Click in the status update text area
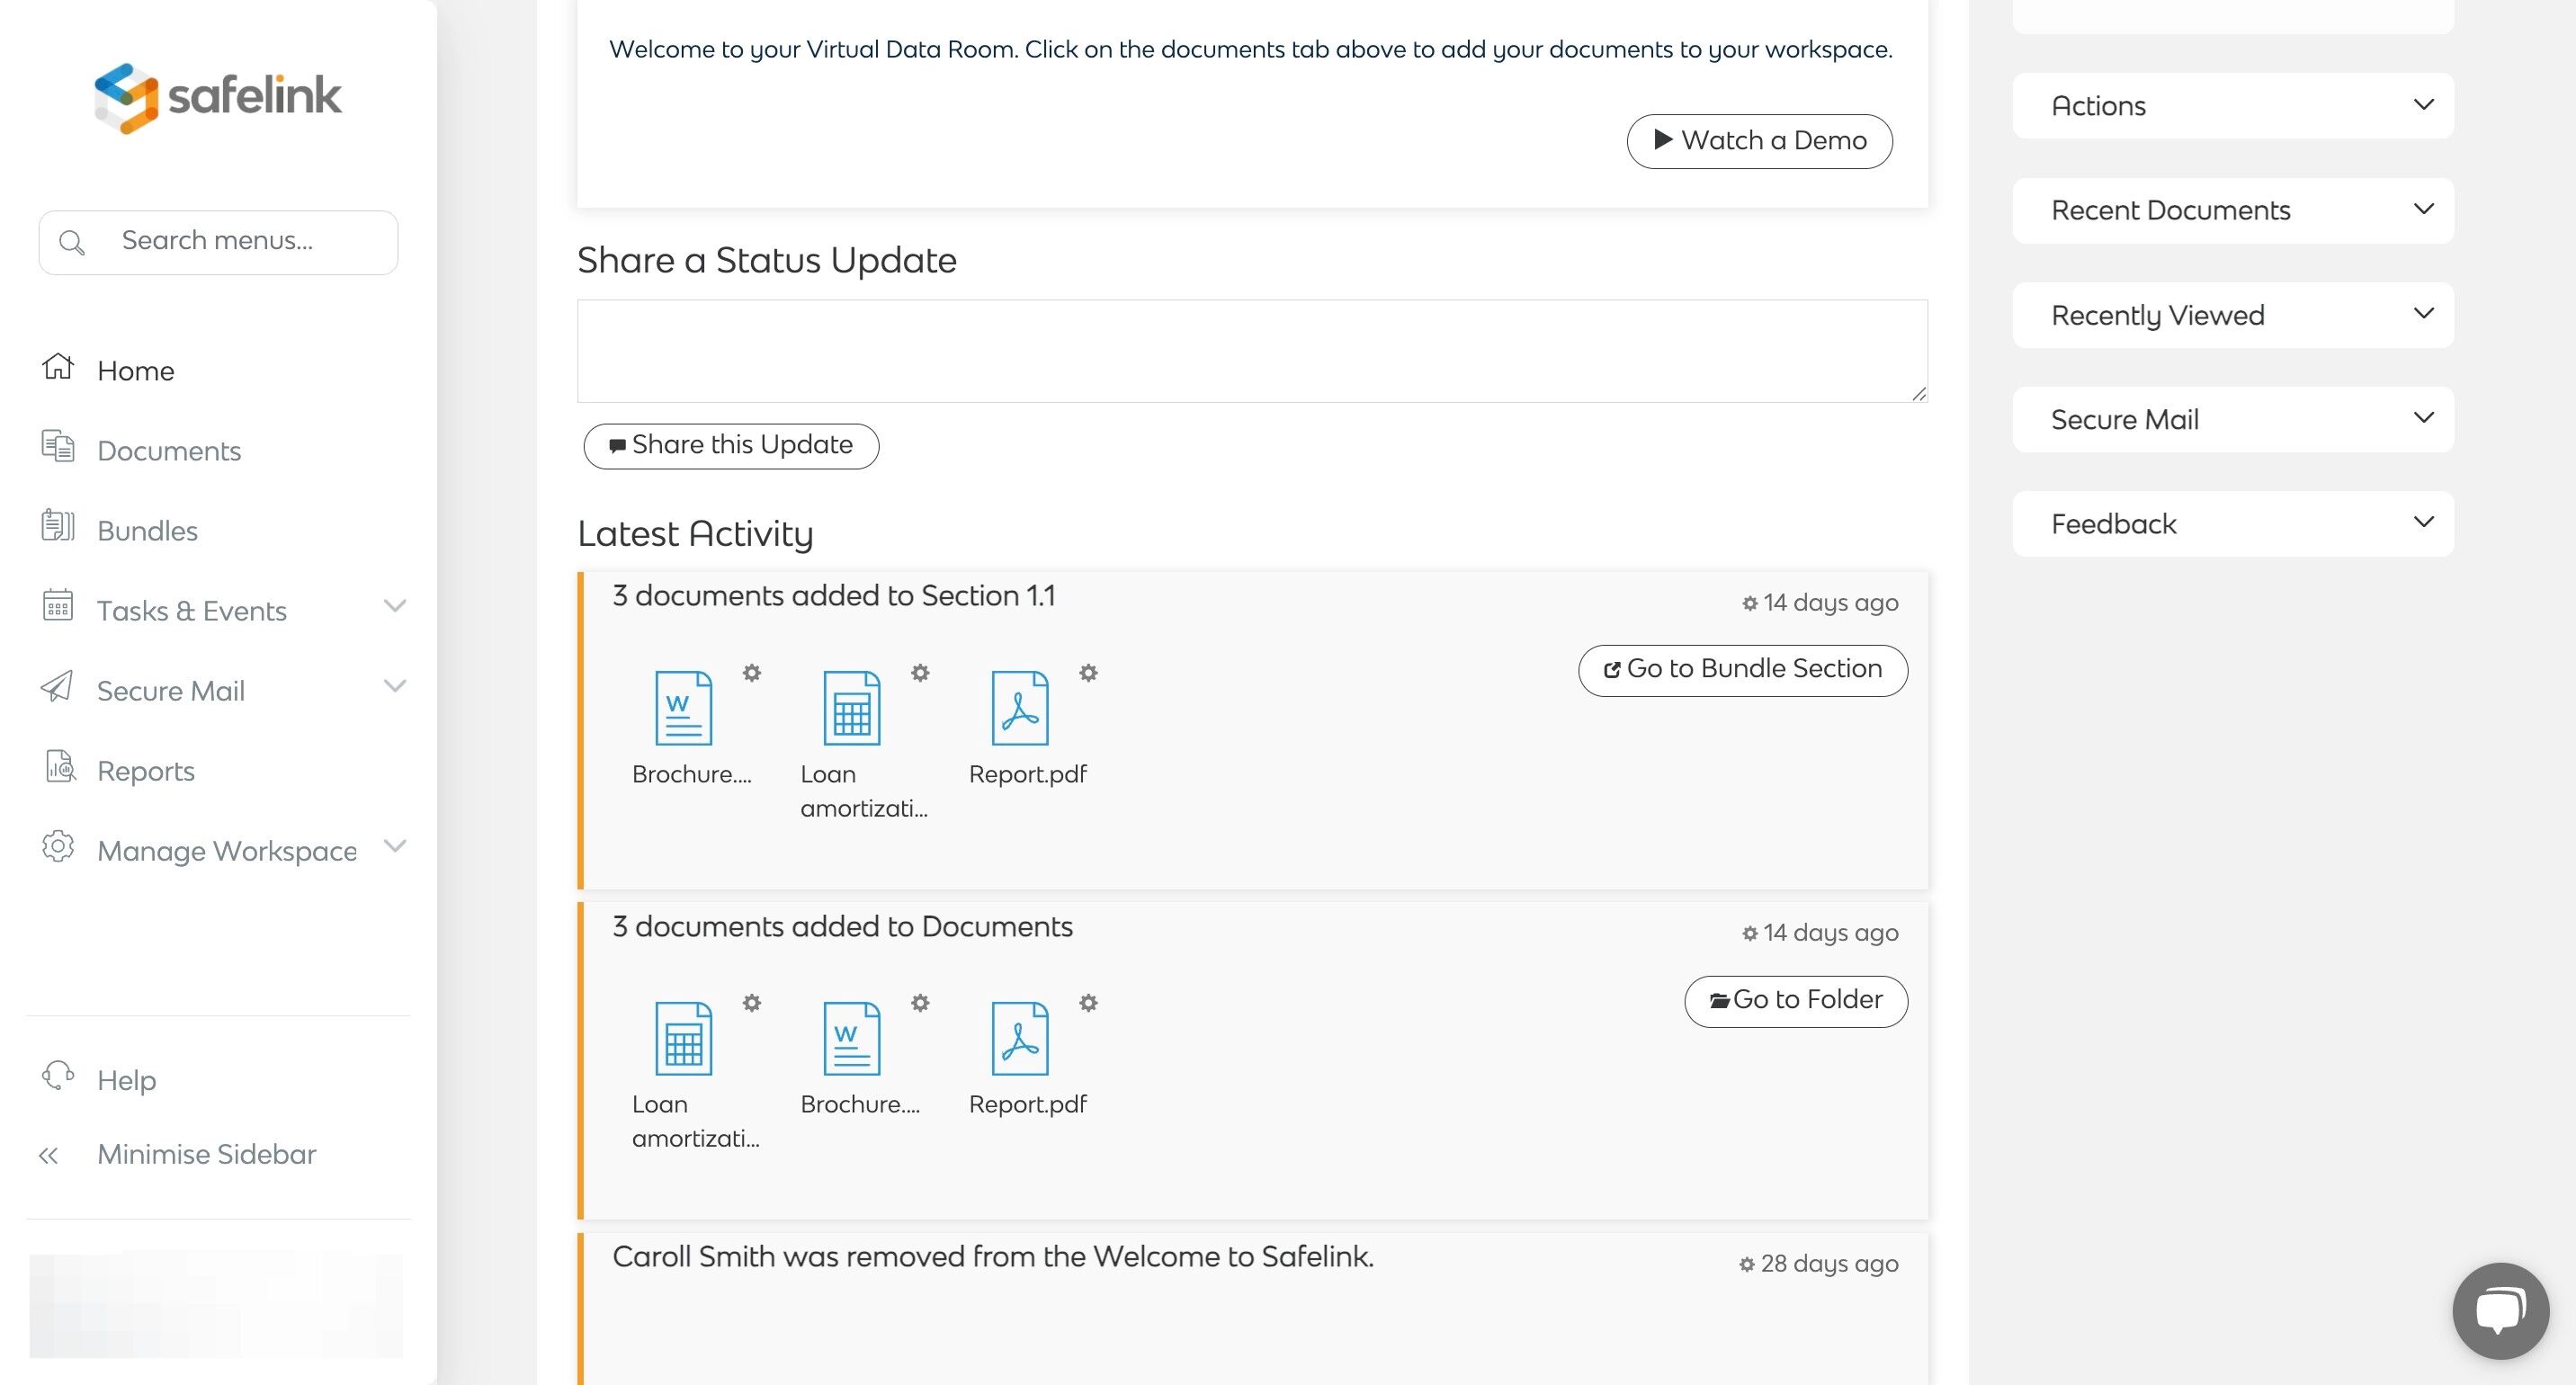The height and width of the screenshot is (1385, 2576). (x=1251, y=351)
